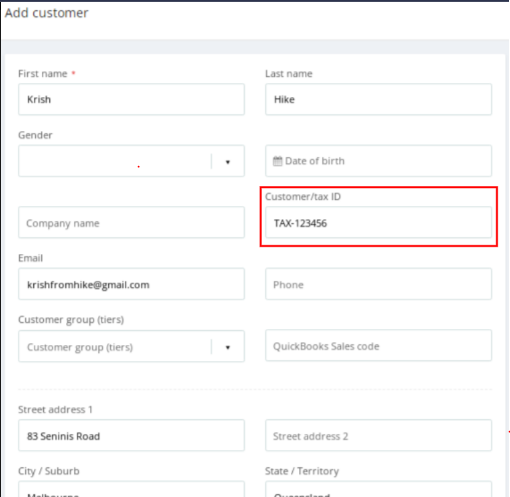
Task: Click the Street address 2 input
Action: [x=378, y=435]
